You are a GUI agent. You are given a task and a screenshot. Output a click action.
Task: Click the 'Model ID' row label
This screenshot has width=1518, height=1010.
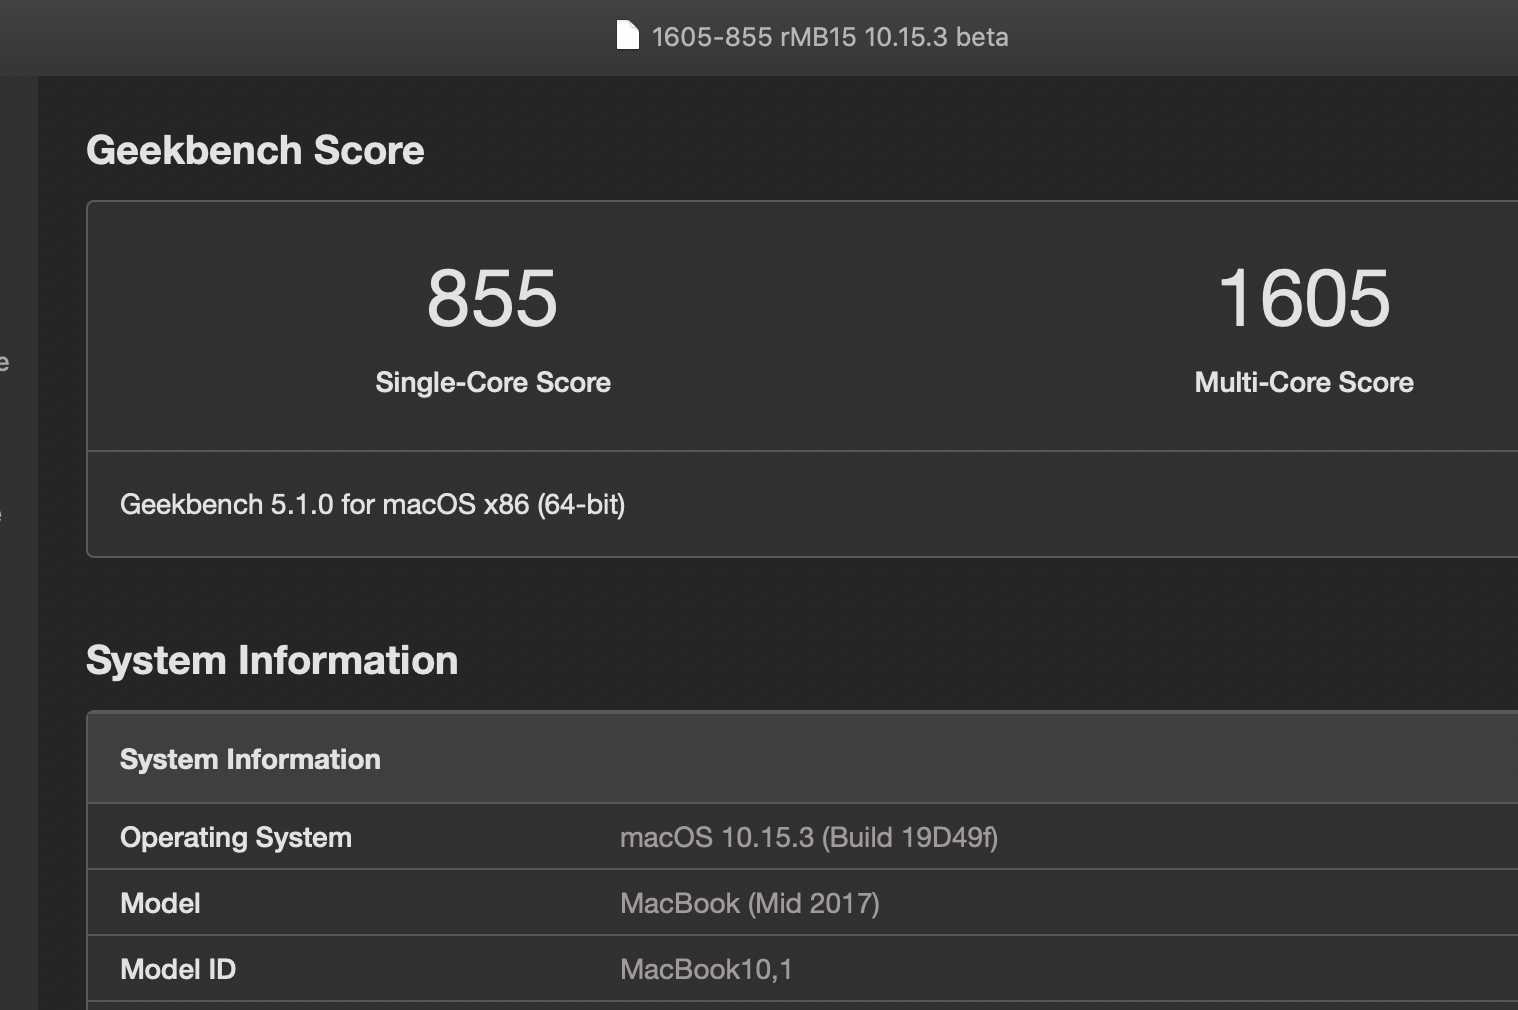178,969
